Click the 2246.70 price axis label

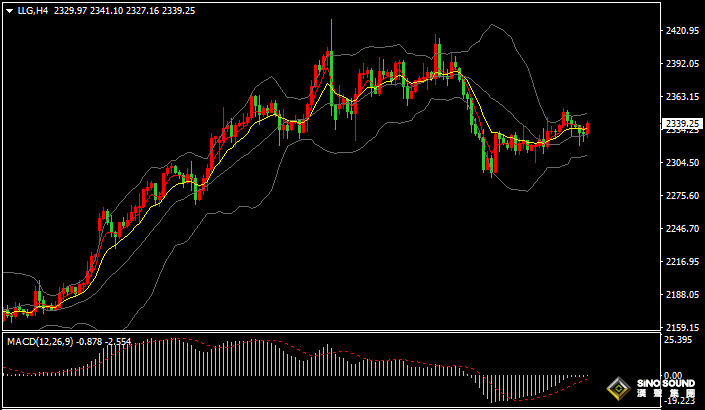681,229
